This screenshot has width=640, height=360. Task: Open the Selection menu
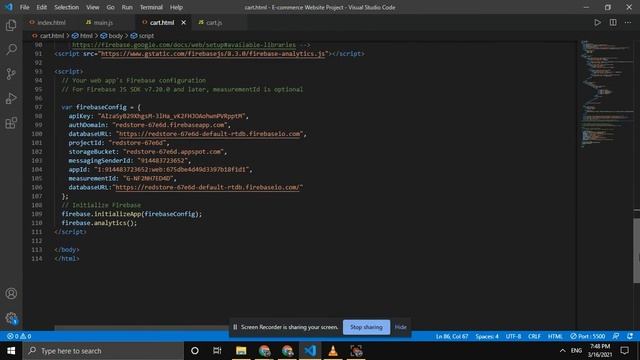[67, 7]
